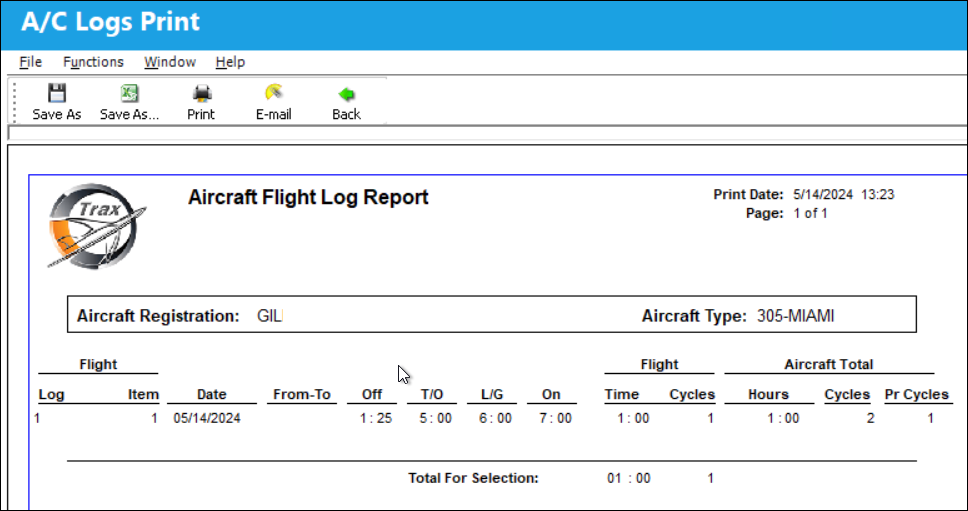Viewport: 968px width, 511px height.
Task: Click the T/O column header
Action: tap(432, 394)
